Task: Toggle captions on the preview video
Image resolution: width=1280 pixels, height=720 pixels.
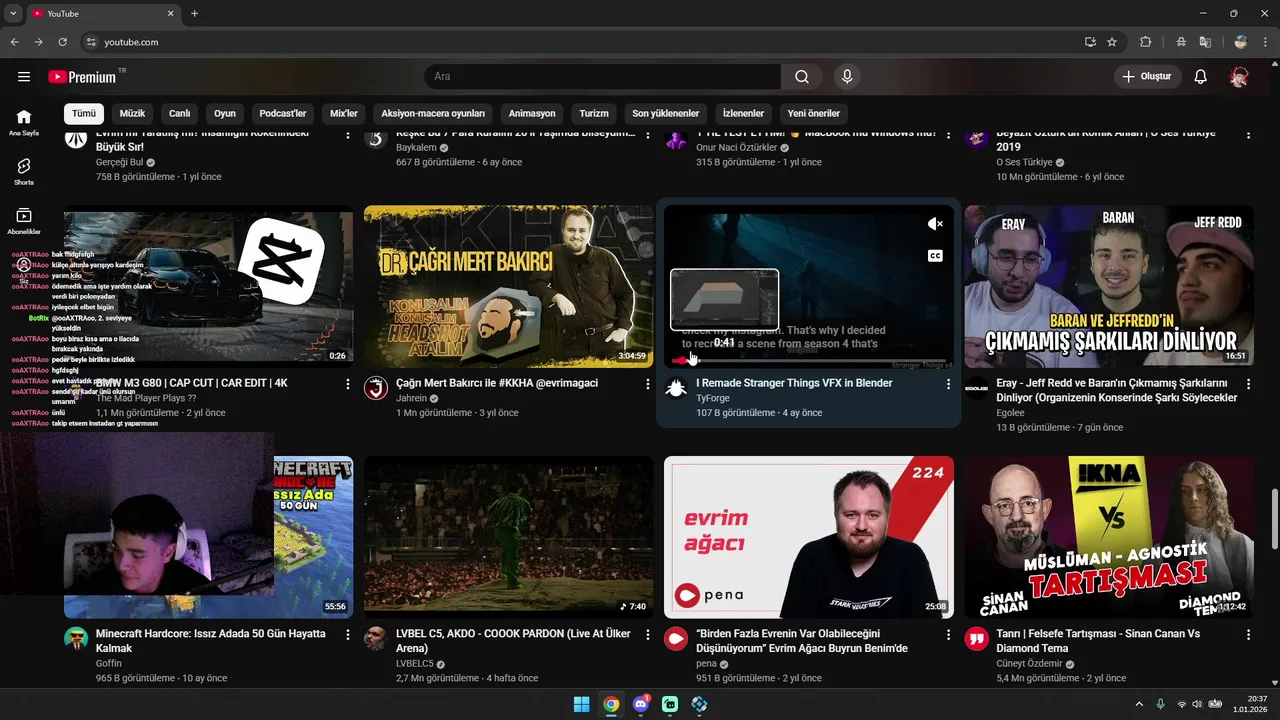Action: 935,256
